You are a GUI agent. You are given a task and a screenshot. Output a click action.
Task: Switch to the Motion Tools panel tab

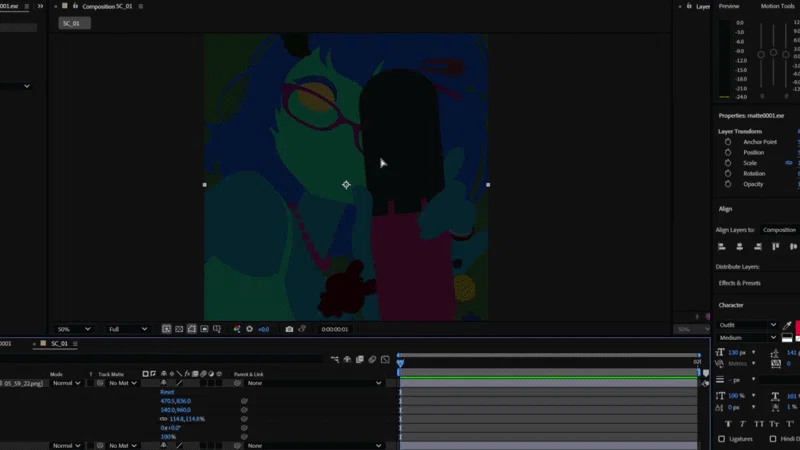(x=778, y=6)
